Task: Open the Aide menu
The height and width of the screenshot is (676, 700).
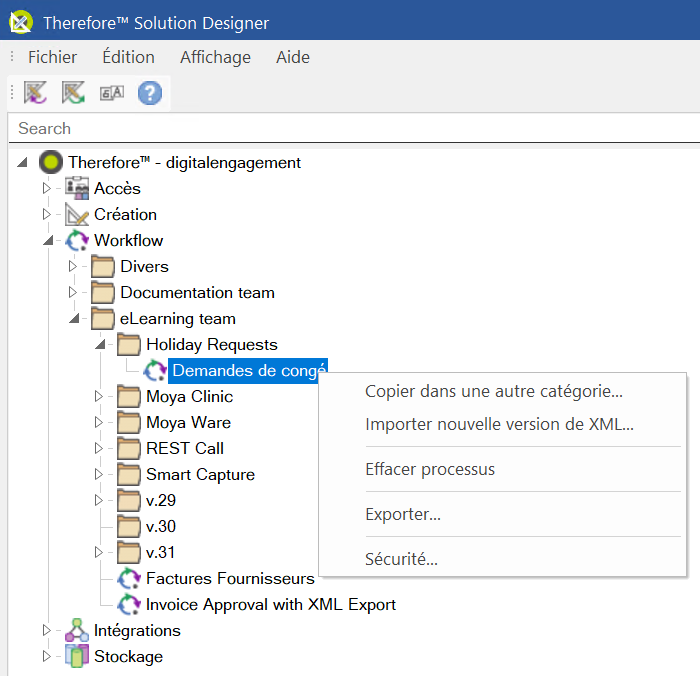Action: pyautogui.click(x=293, y=57)
